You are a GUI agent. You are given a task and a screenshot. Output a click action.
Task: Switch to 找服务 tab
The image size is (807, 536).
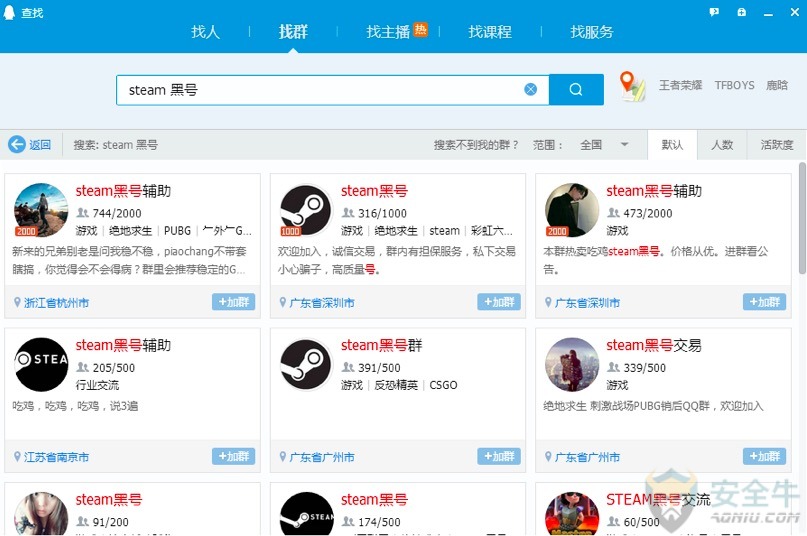(592, 32)
